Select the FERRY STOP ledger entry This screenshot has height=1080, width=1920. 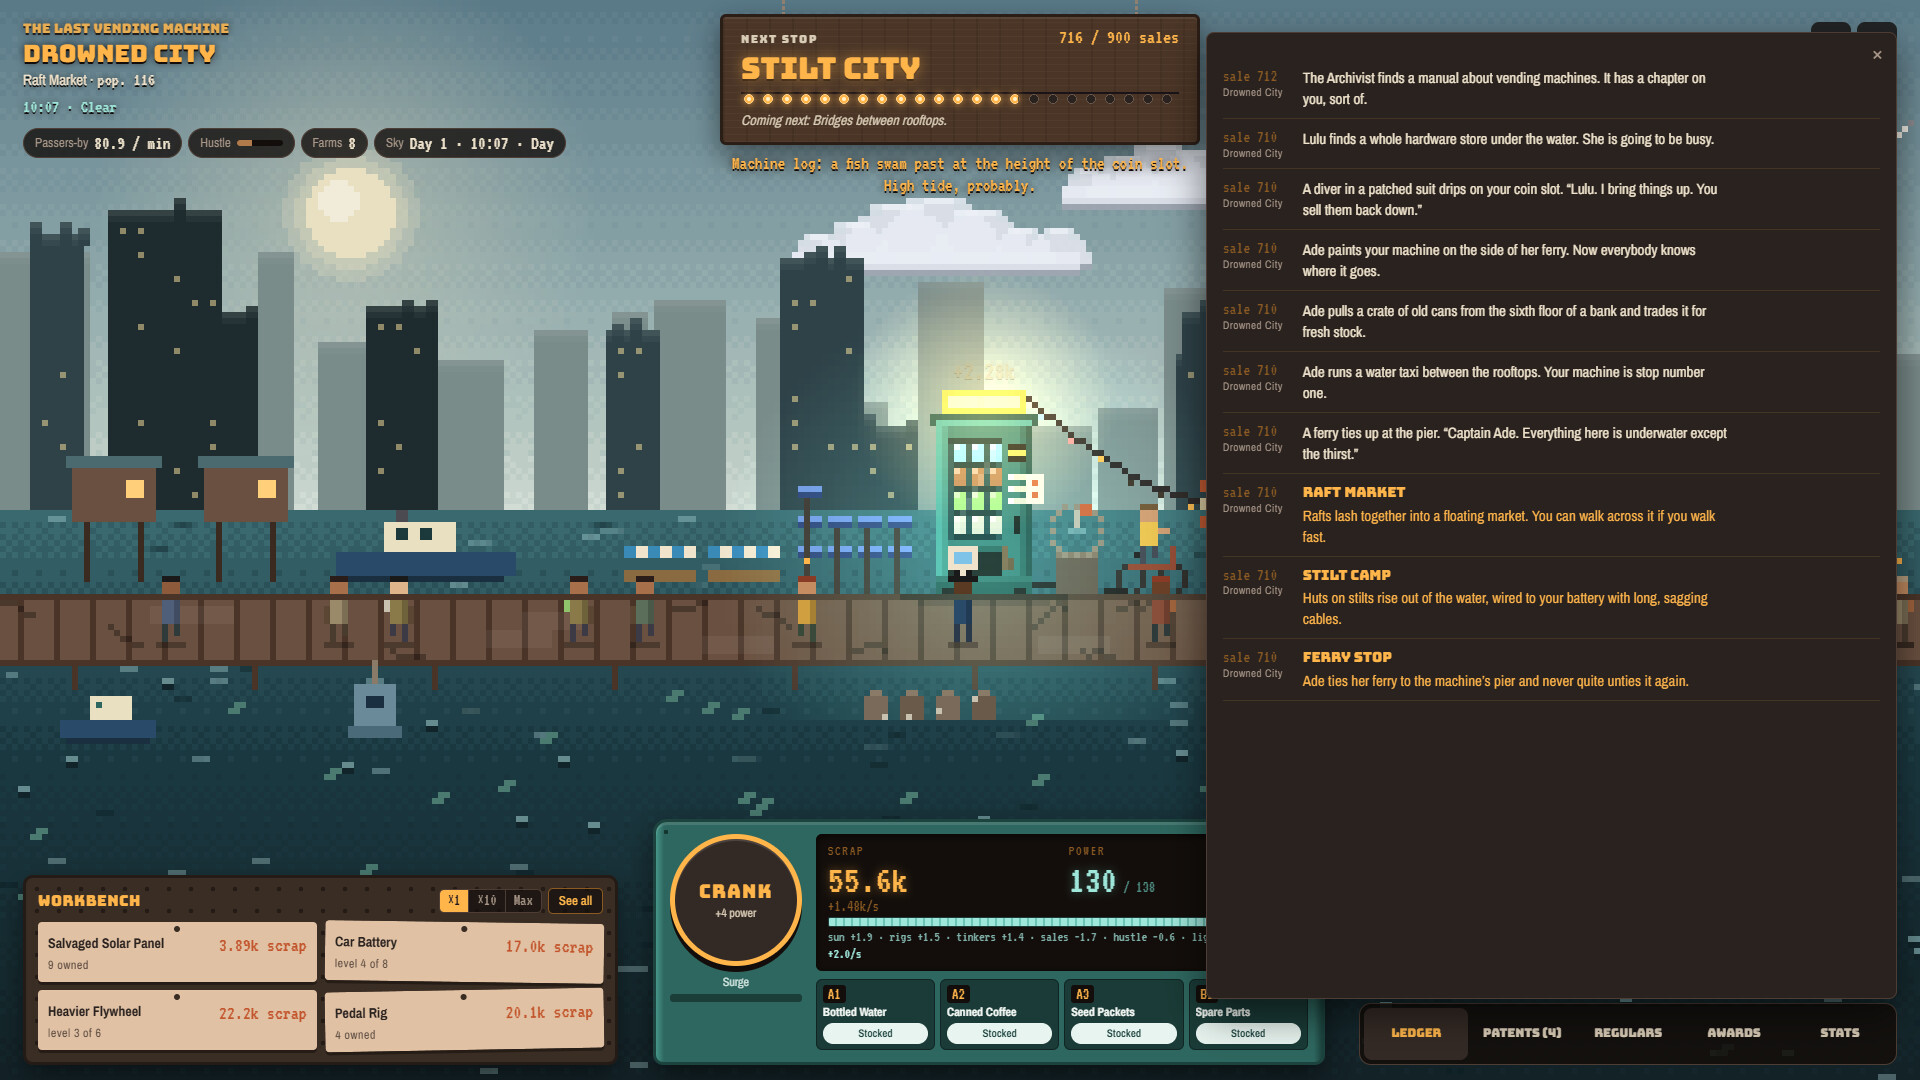(x=1550, y=669)
